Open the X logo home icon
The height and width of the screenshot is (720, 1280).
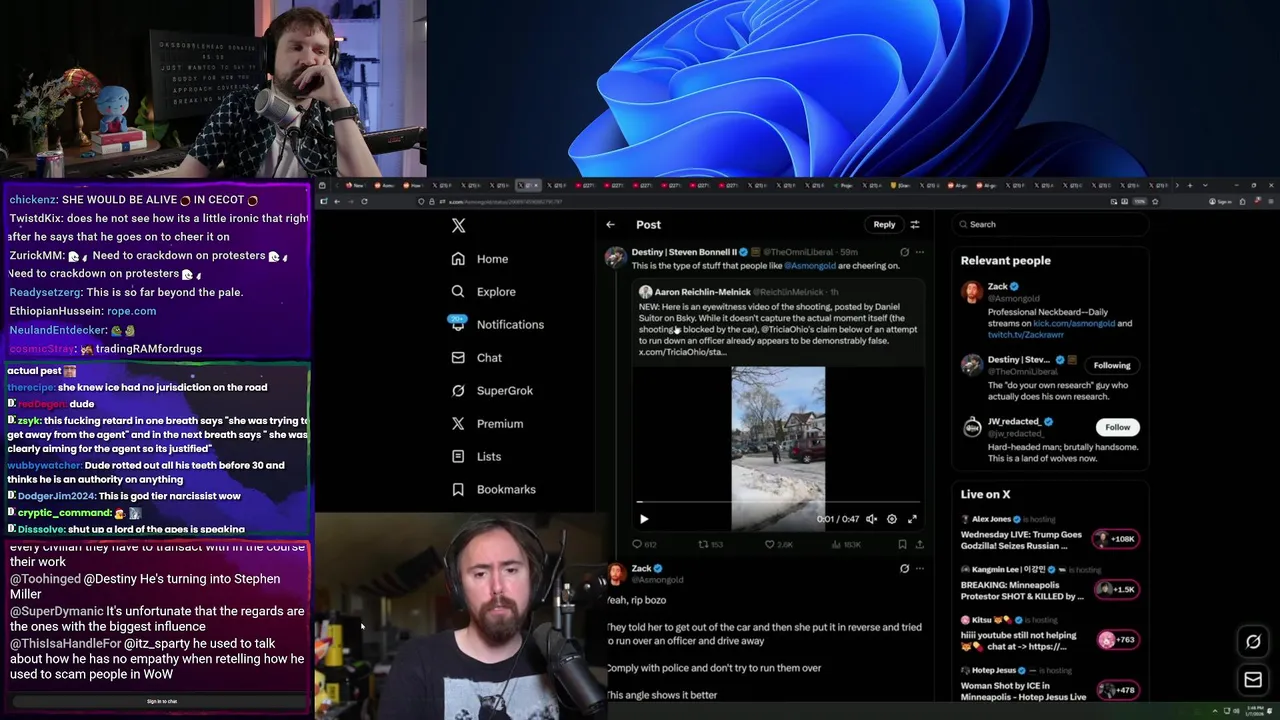click(x=458, y=226)
